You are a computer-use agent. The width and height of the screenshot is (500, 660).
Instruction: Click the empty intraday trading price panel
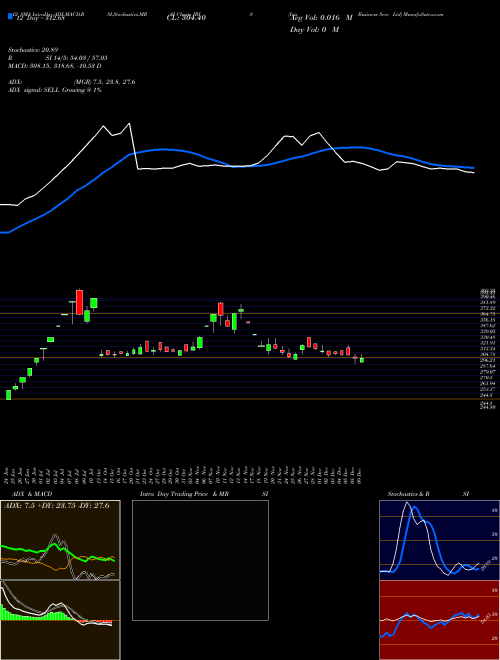click(x=200, y=560)
